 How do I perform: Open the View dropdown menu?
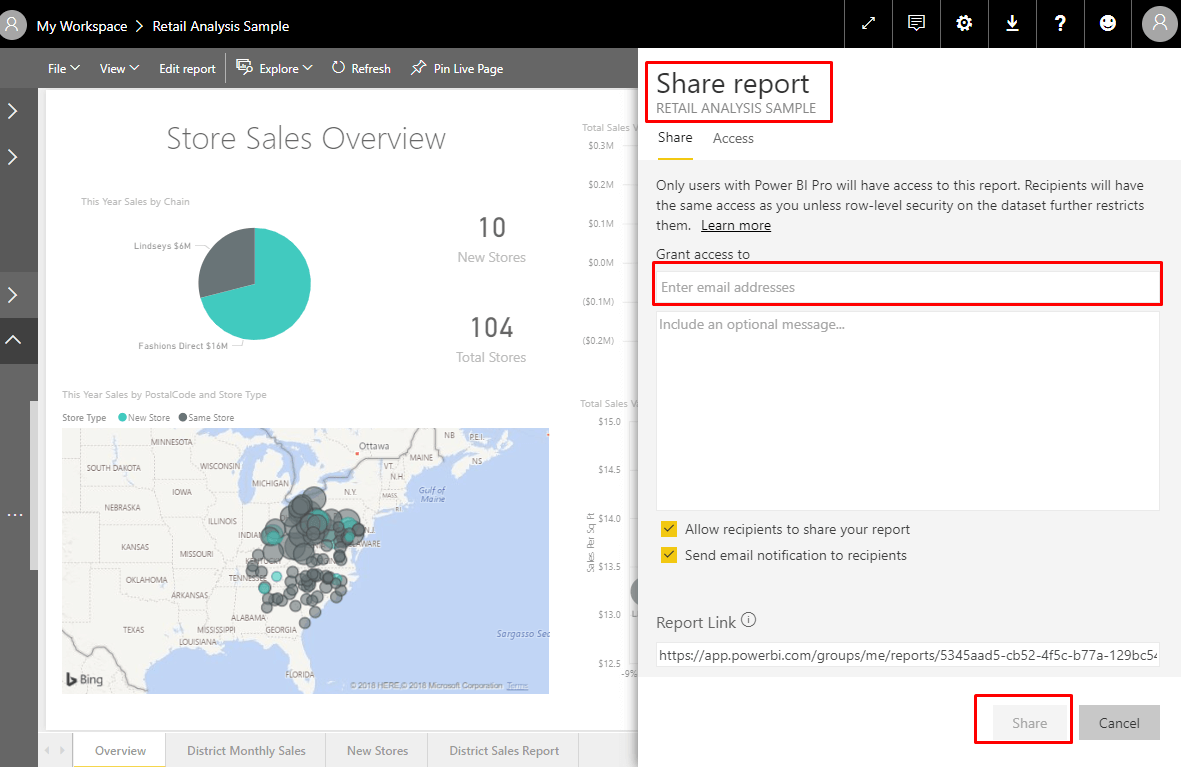click(119, 69)
